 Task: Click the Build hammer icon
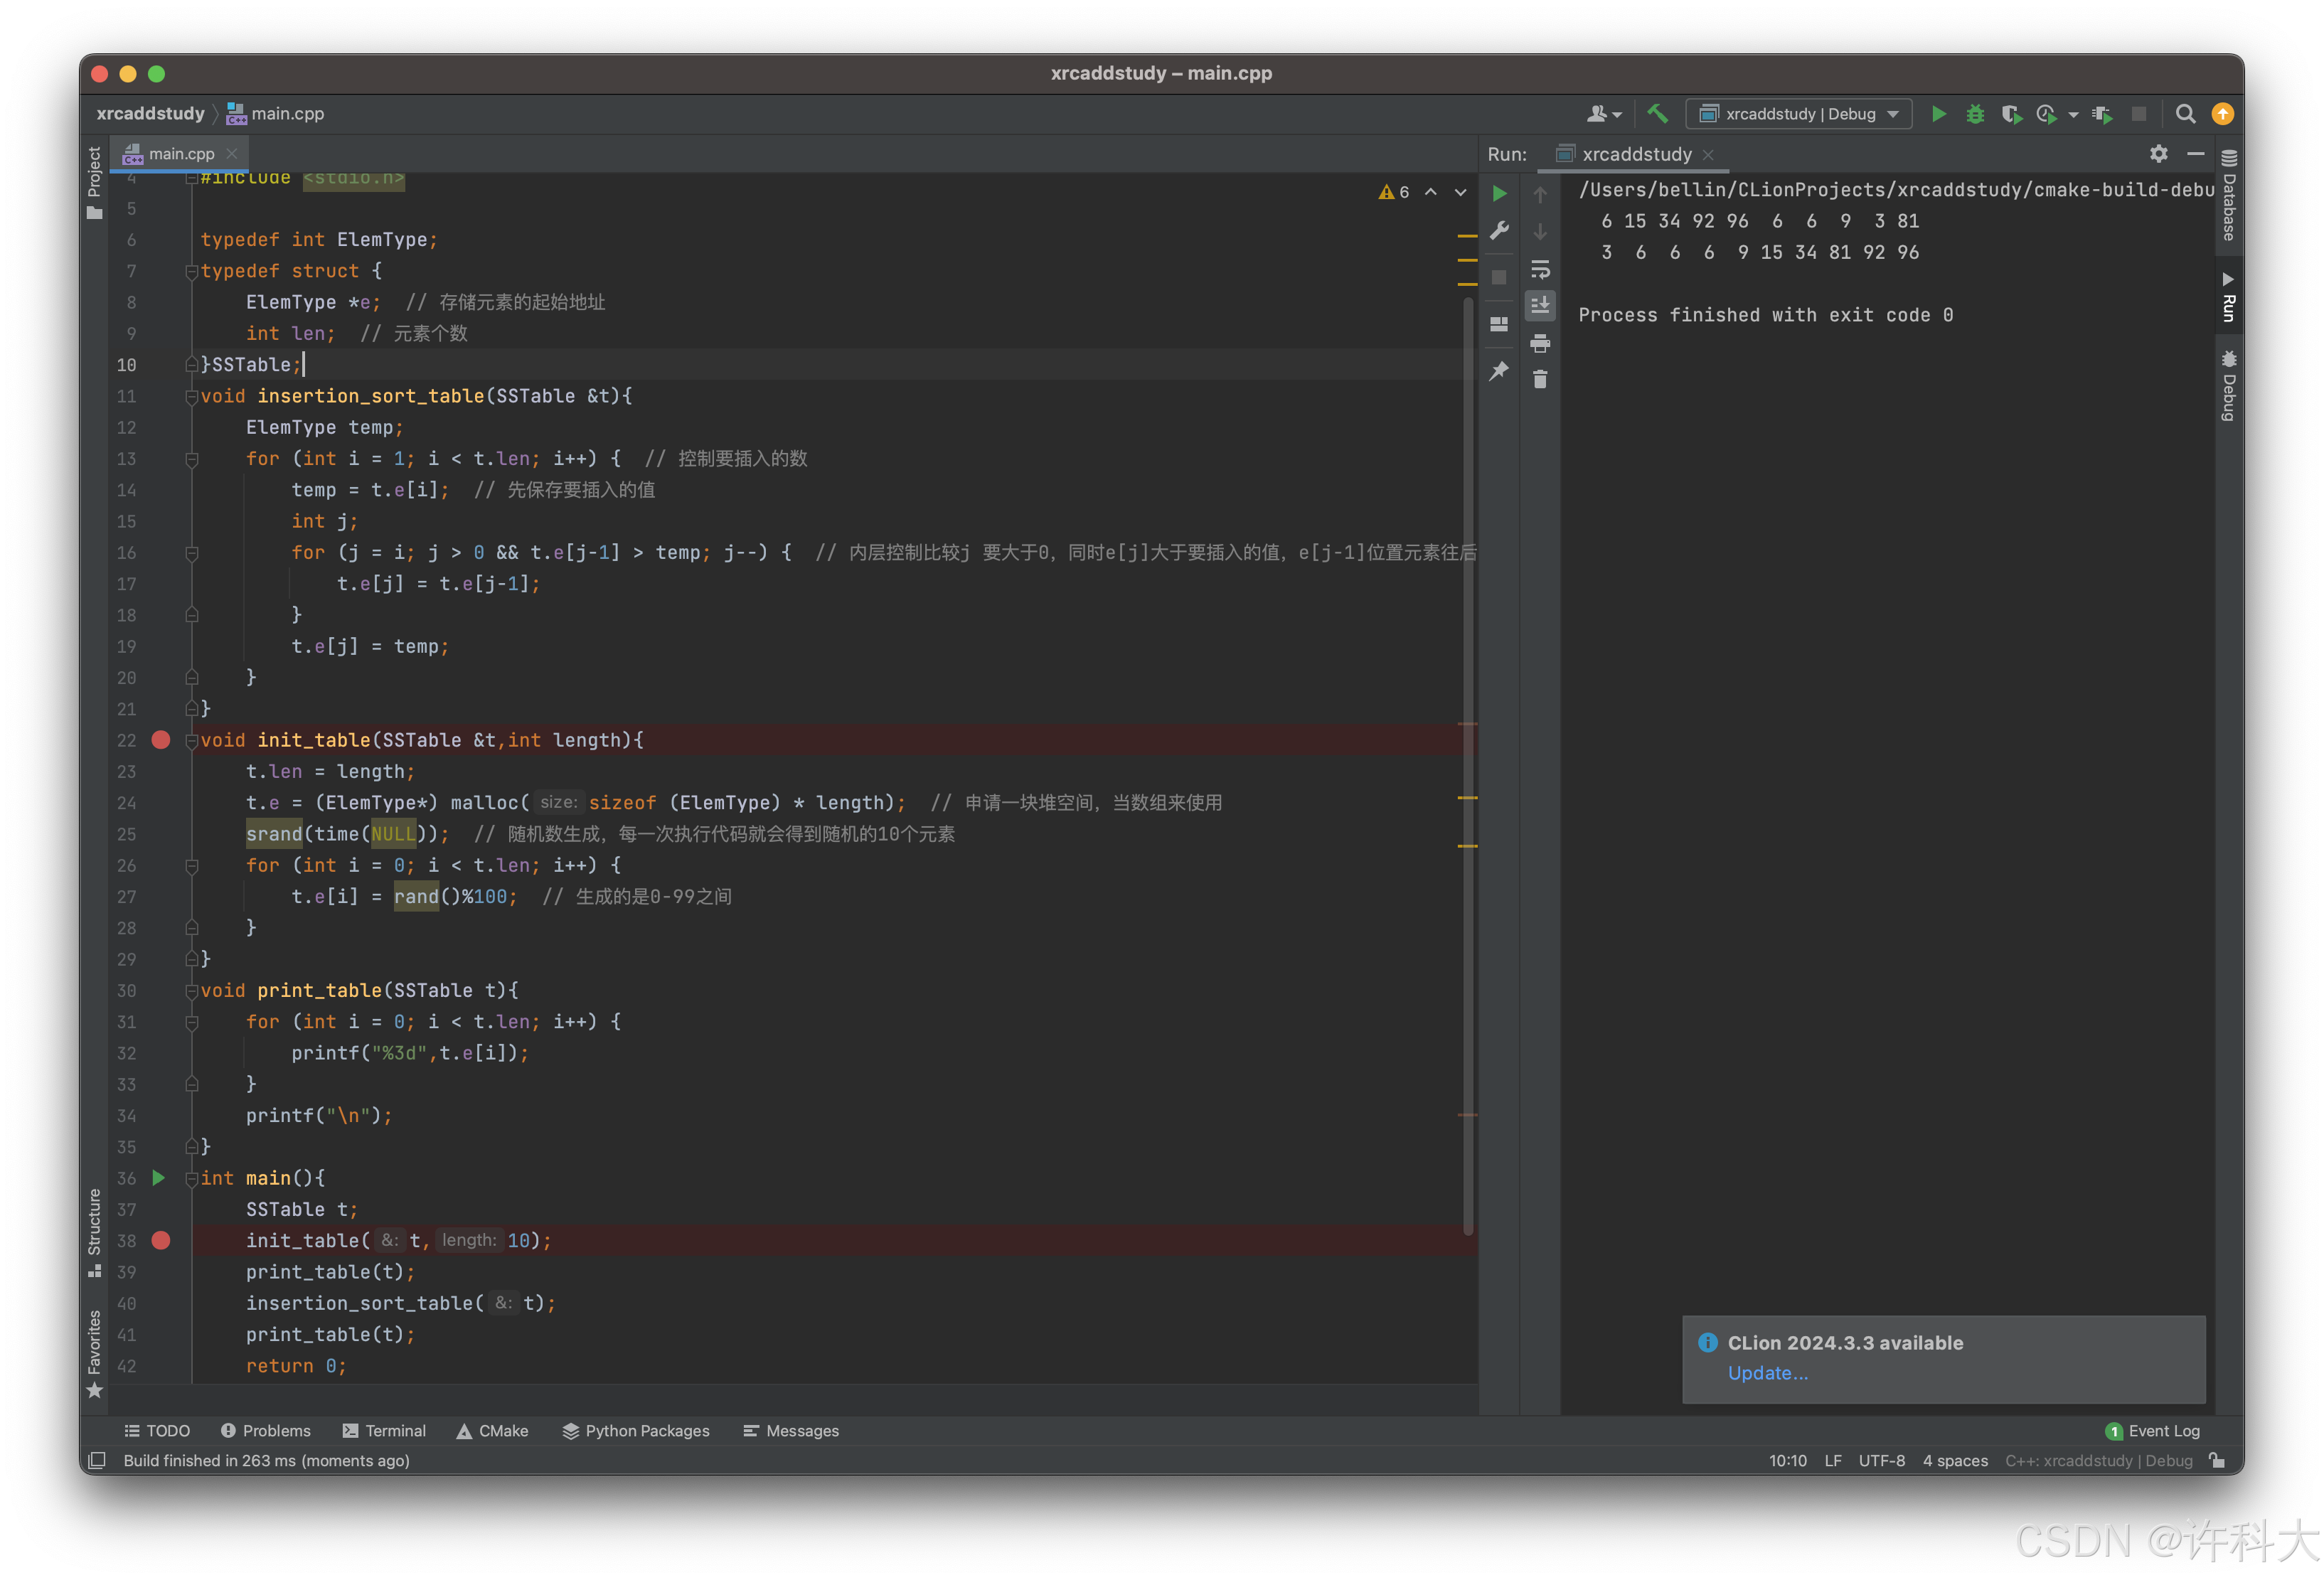coord(1657,114)
